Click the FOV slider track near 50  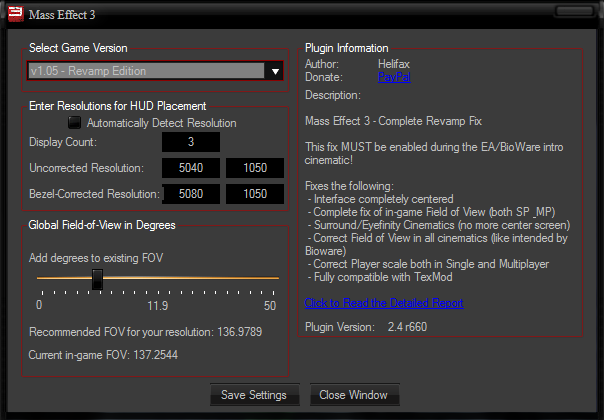[273, 278]
